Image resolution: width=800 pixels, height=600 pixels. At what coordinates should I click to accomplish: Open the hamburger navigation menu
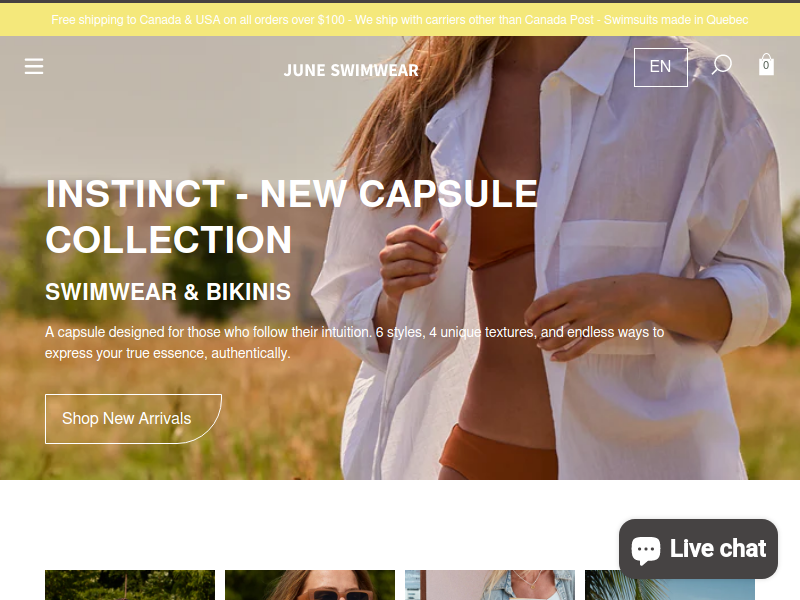pos(34,66)
